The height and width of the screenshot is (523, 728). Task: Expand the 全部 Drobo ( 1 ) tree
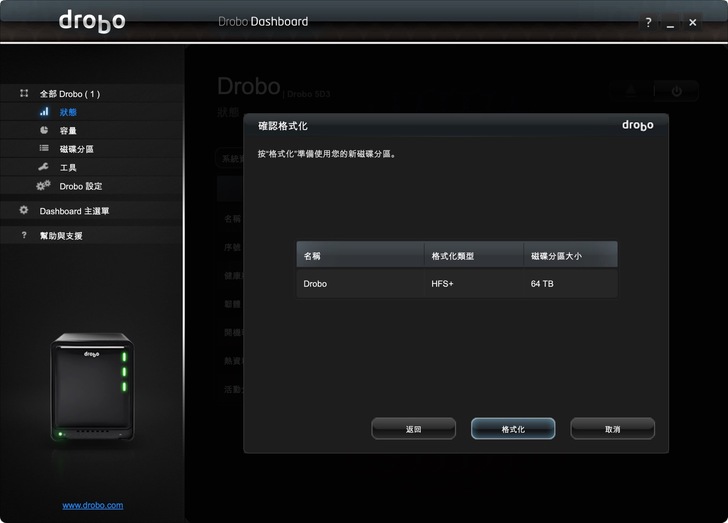point(69,94)
